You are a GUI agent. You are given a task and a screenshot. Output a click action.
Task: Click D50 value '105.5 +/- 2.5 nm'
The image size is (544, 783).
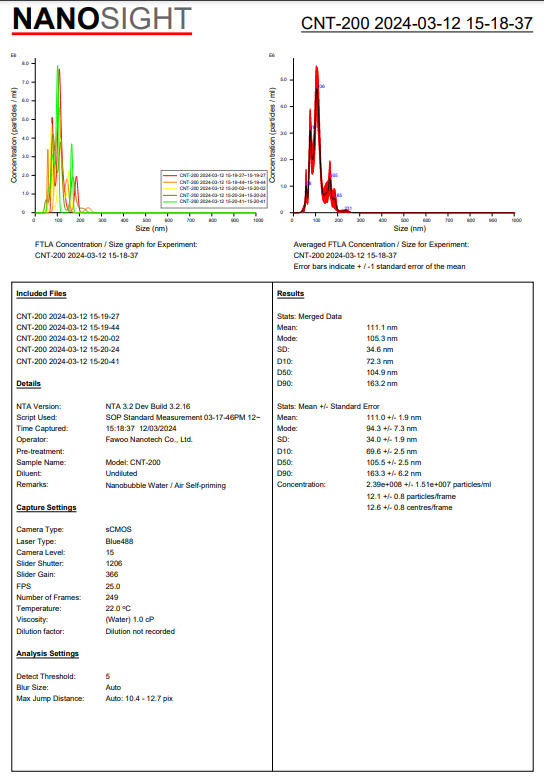[394, 462]
